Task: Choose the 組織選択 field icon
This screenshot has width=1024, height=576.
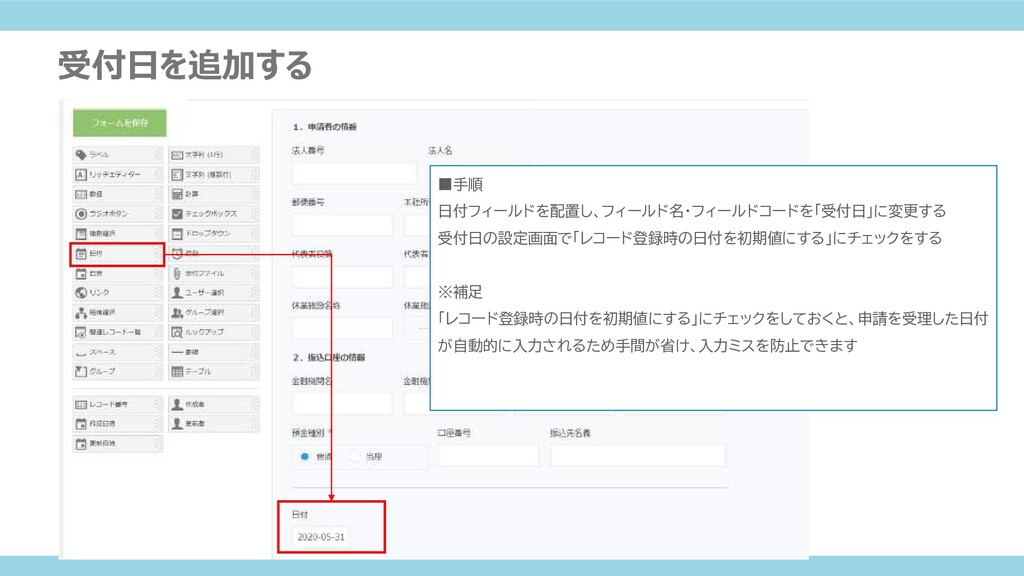Action: (81, 312)
